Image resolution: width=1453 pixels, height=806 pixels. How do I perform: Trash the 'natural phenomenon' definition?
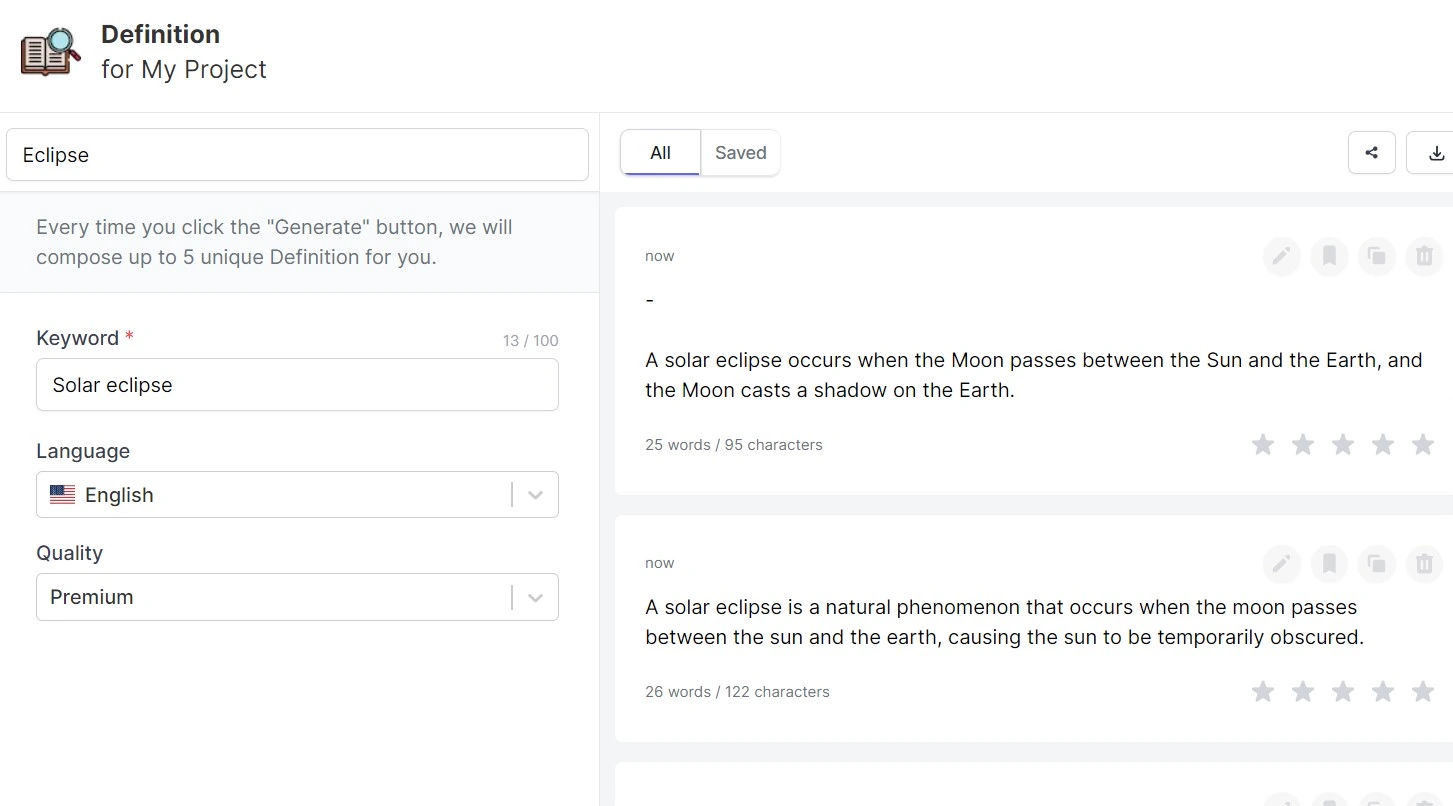click(x=1424, y=564)
